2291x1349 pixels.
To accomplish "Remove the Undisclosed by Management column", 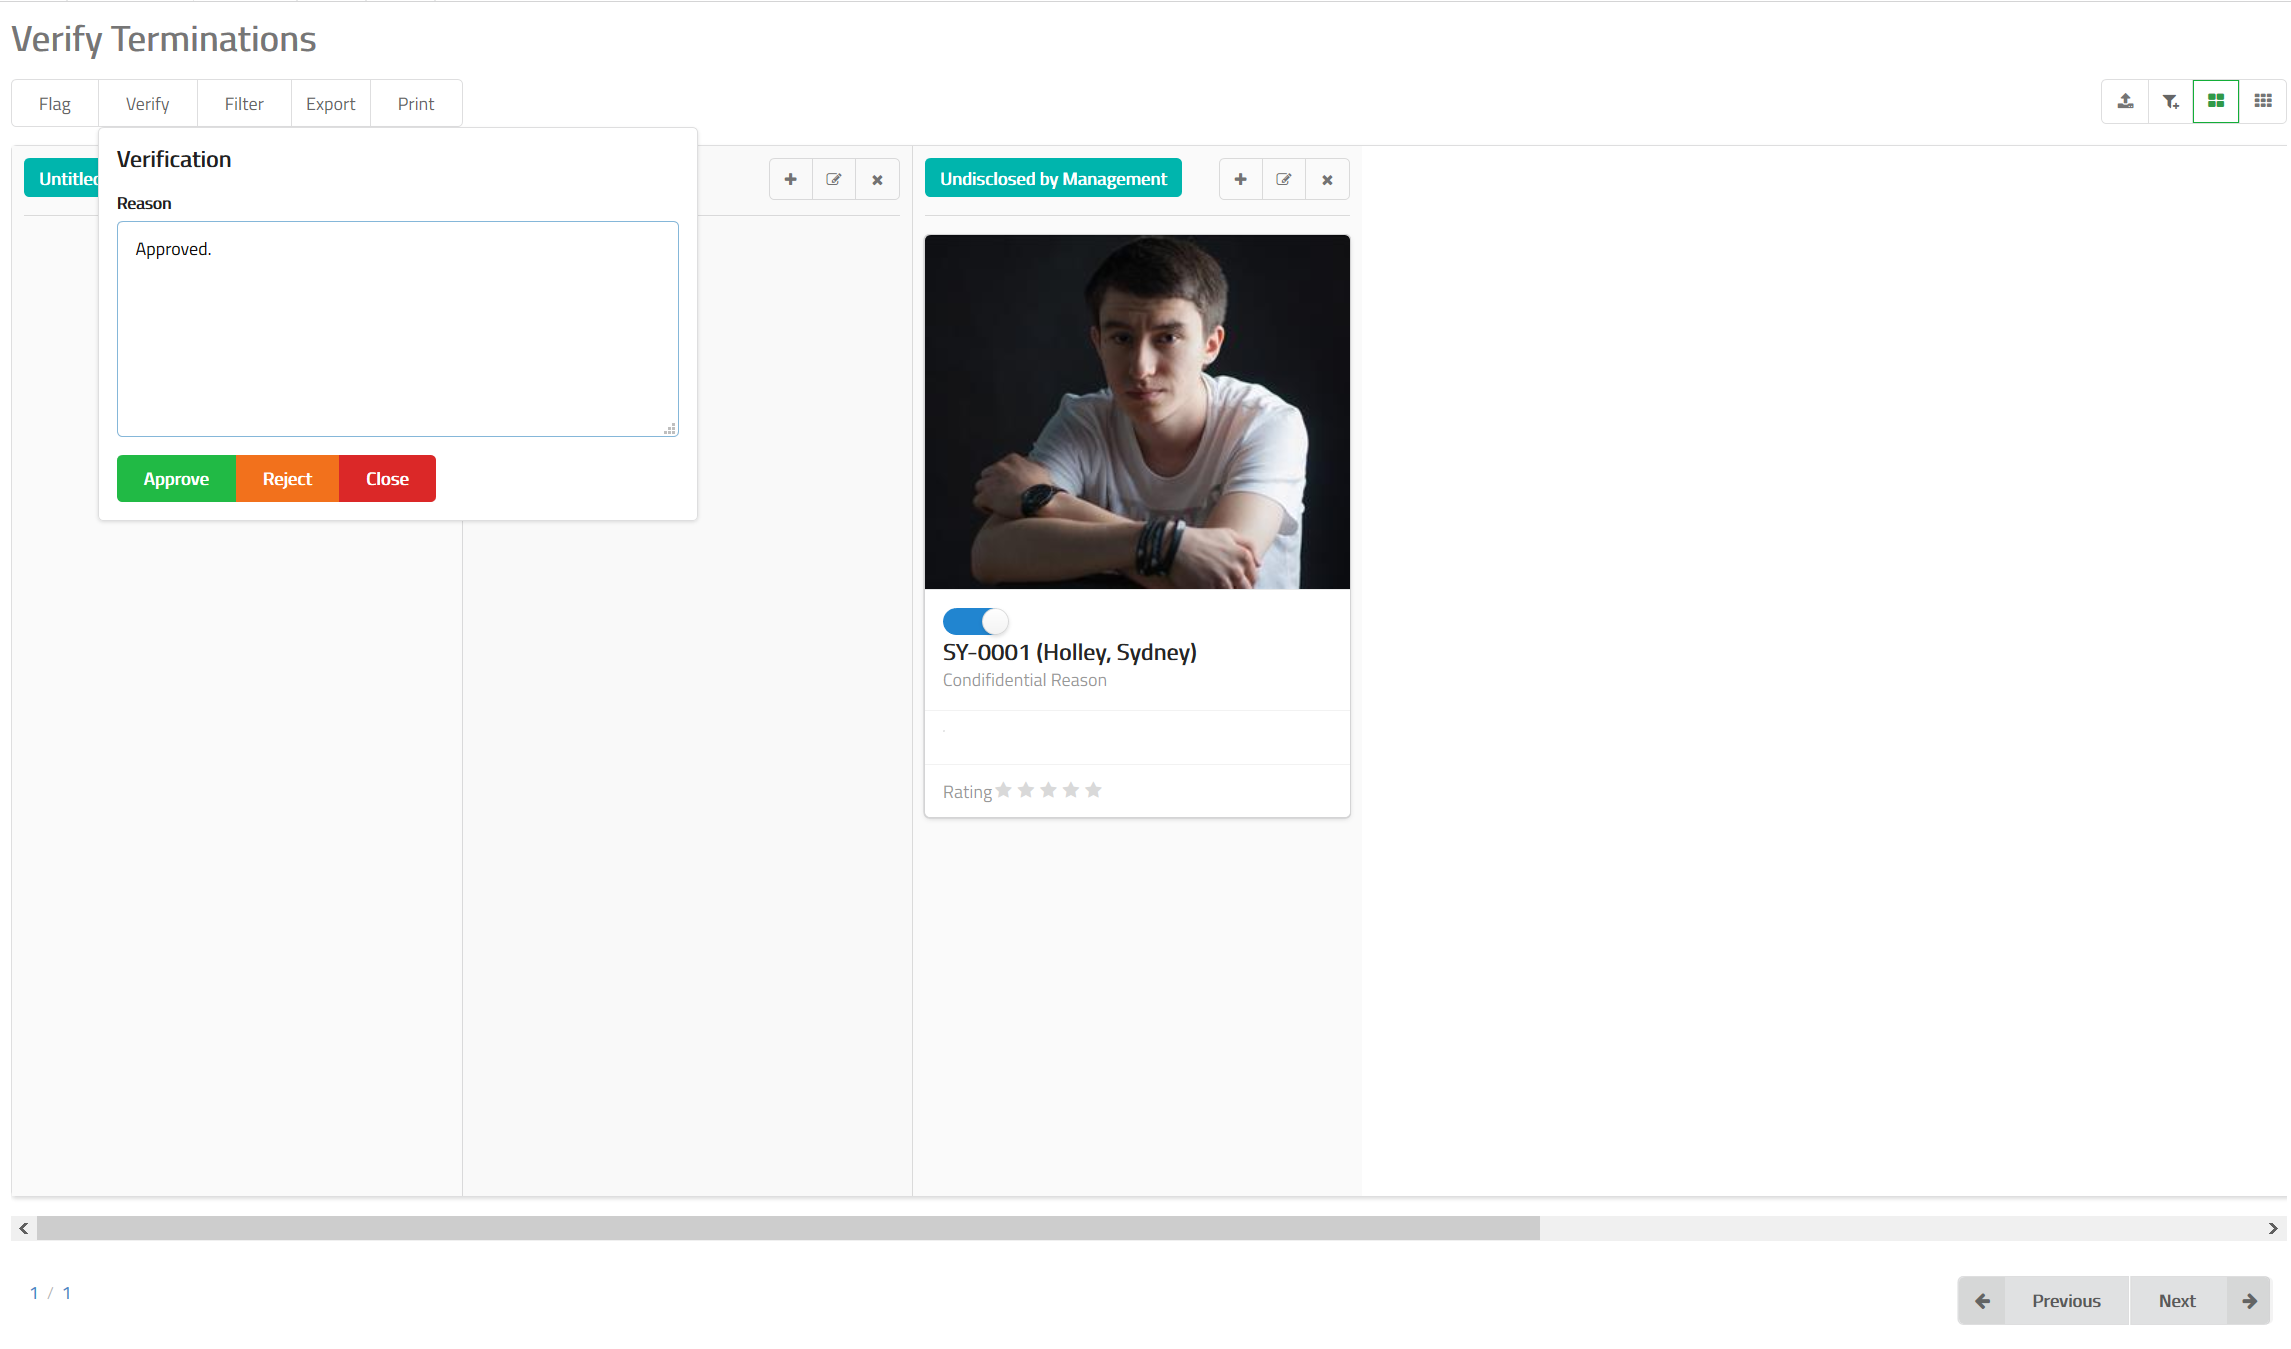I will [1327, 180].
